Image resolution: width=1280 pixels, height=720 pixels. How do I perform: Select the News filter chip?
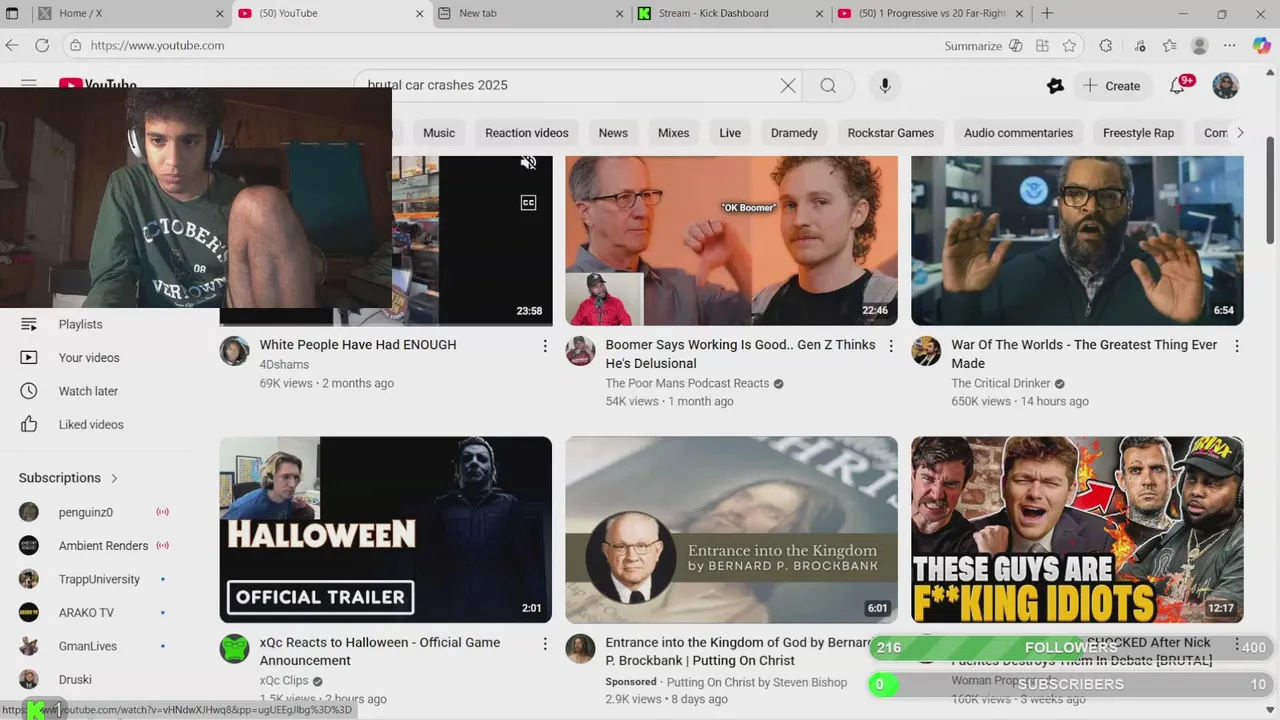tap(613, 133)
